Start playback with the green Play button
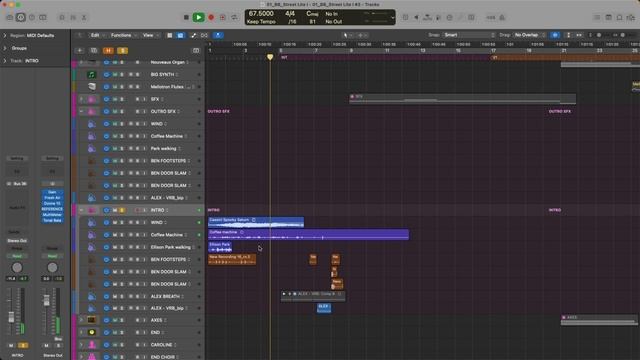 click(198, 18)
